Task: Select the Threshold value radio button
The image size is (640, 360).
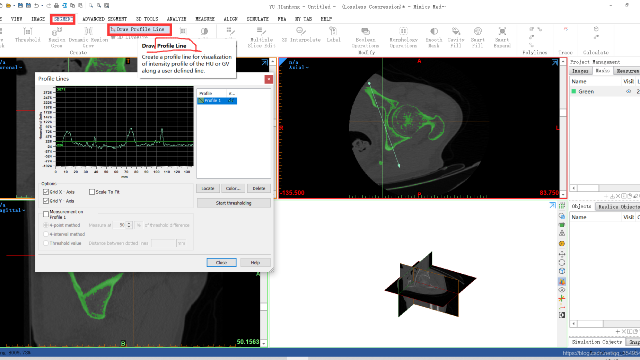Action: (46, 243)
